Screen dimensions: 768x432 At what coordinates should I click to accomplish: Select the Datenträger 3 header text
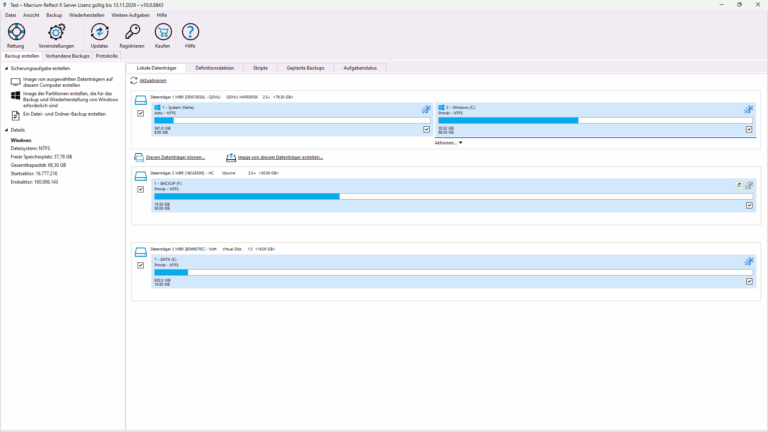[213, 249]
